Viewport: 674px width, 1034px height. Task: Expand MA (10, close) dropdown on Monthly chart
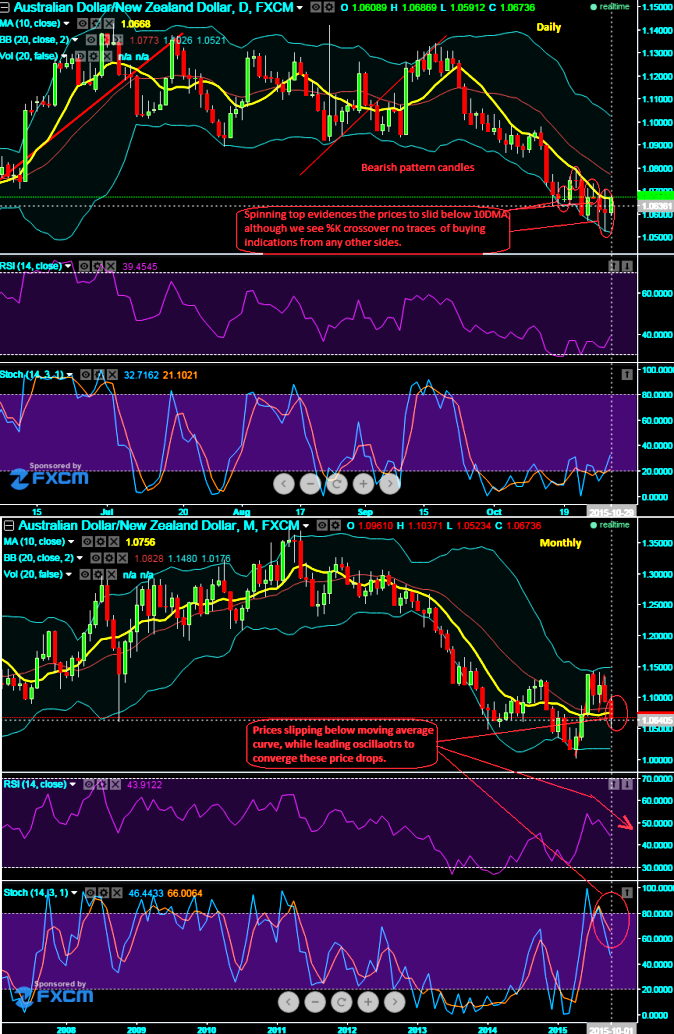pyautogui.click(x=71, y=542)
